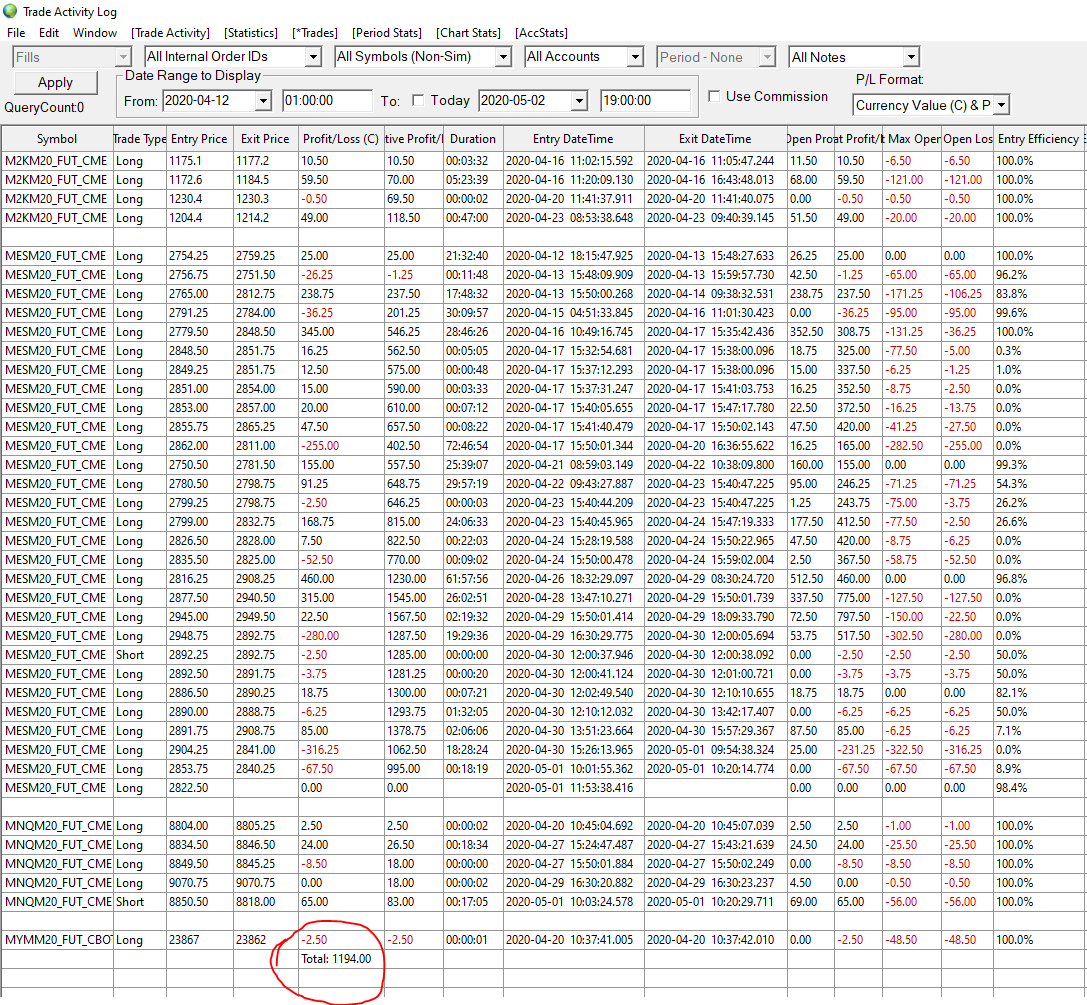
Task: Click the 1567.50 cumulative profit cell
Action: [414, 617]
